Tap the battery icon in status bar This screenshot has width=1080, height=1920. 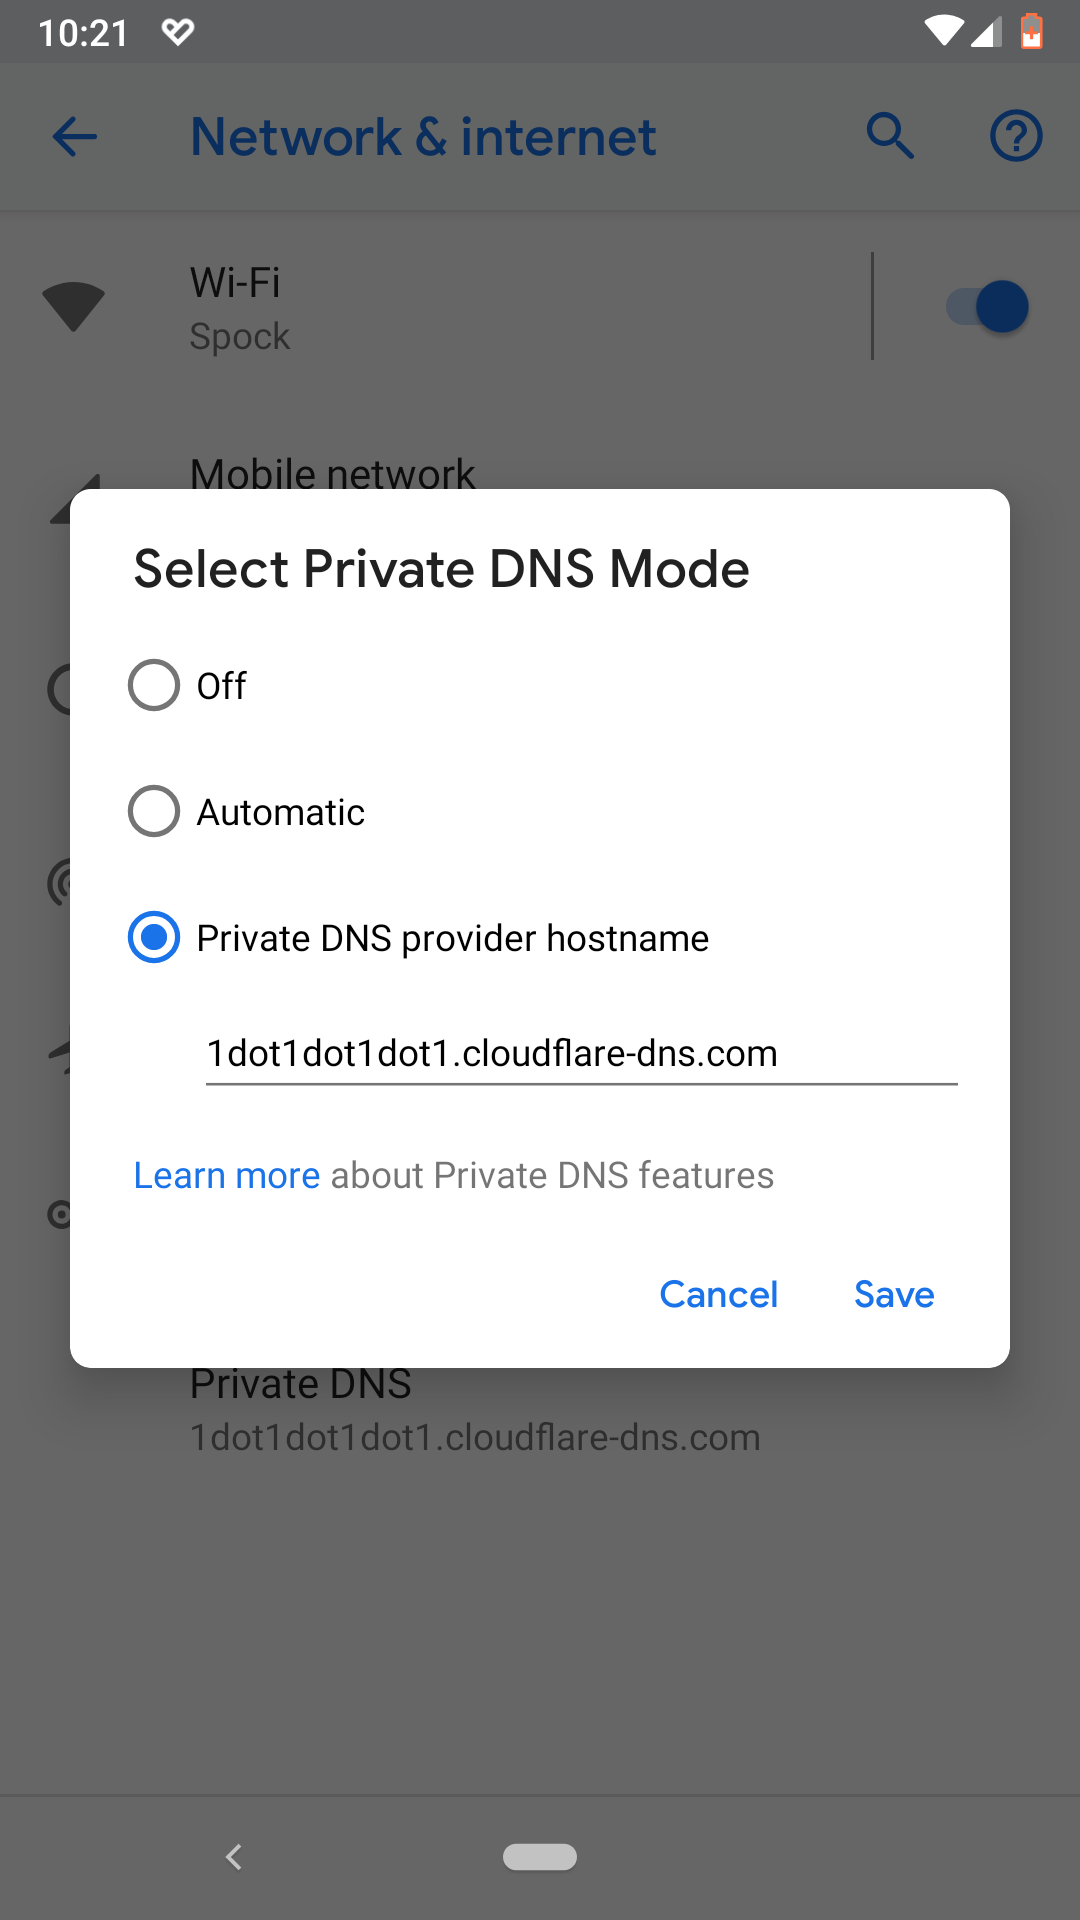click(1032, 32)
